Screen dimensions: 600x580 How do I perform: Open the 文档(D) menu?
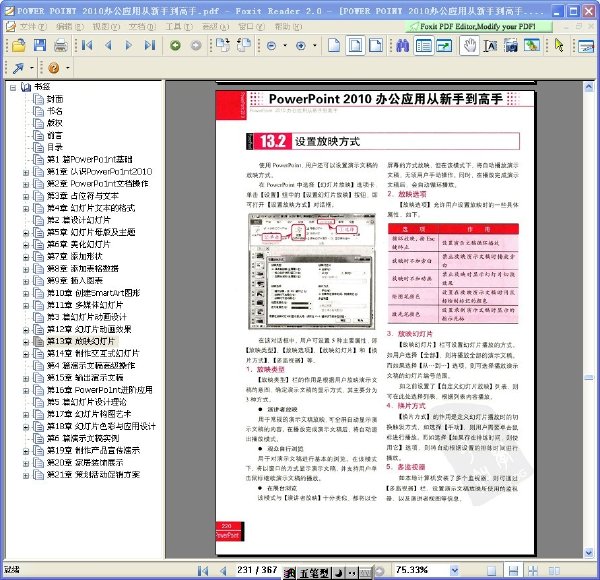click(x=142, y=26)
